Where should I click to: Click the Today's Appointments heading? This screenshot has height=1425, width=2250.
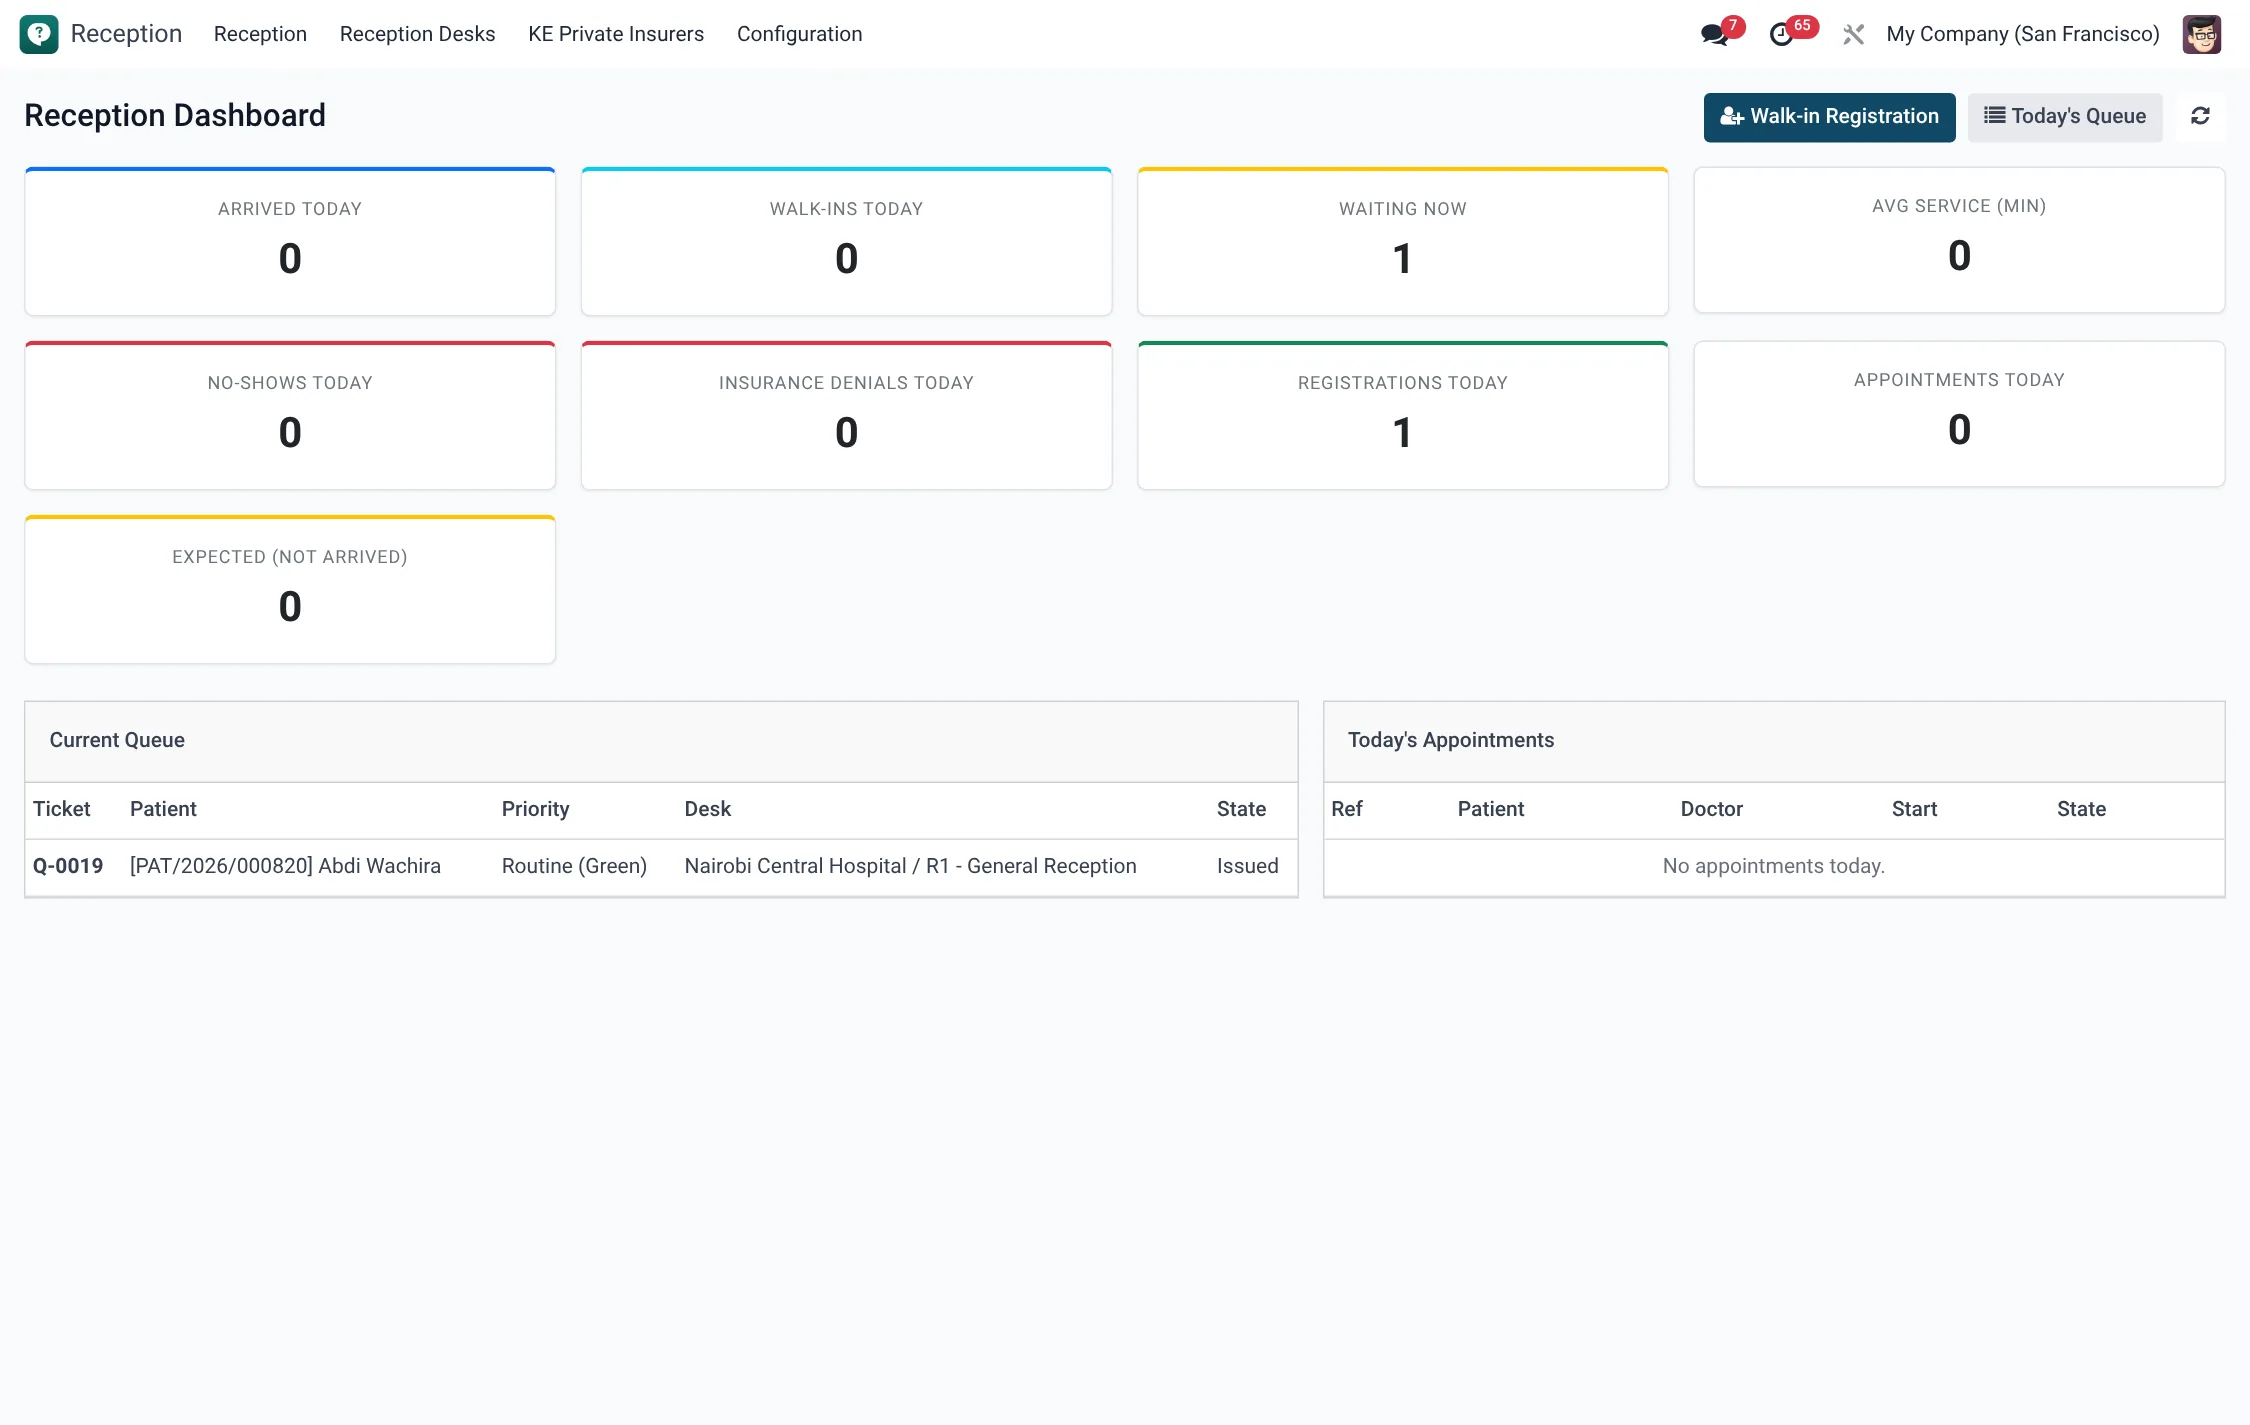click(x=1450, y=740)
